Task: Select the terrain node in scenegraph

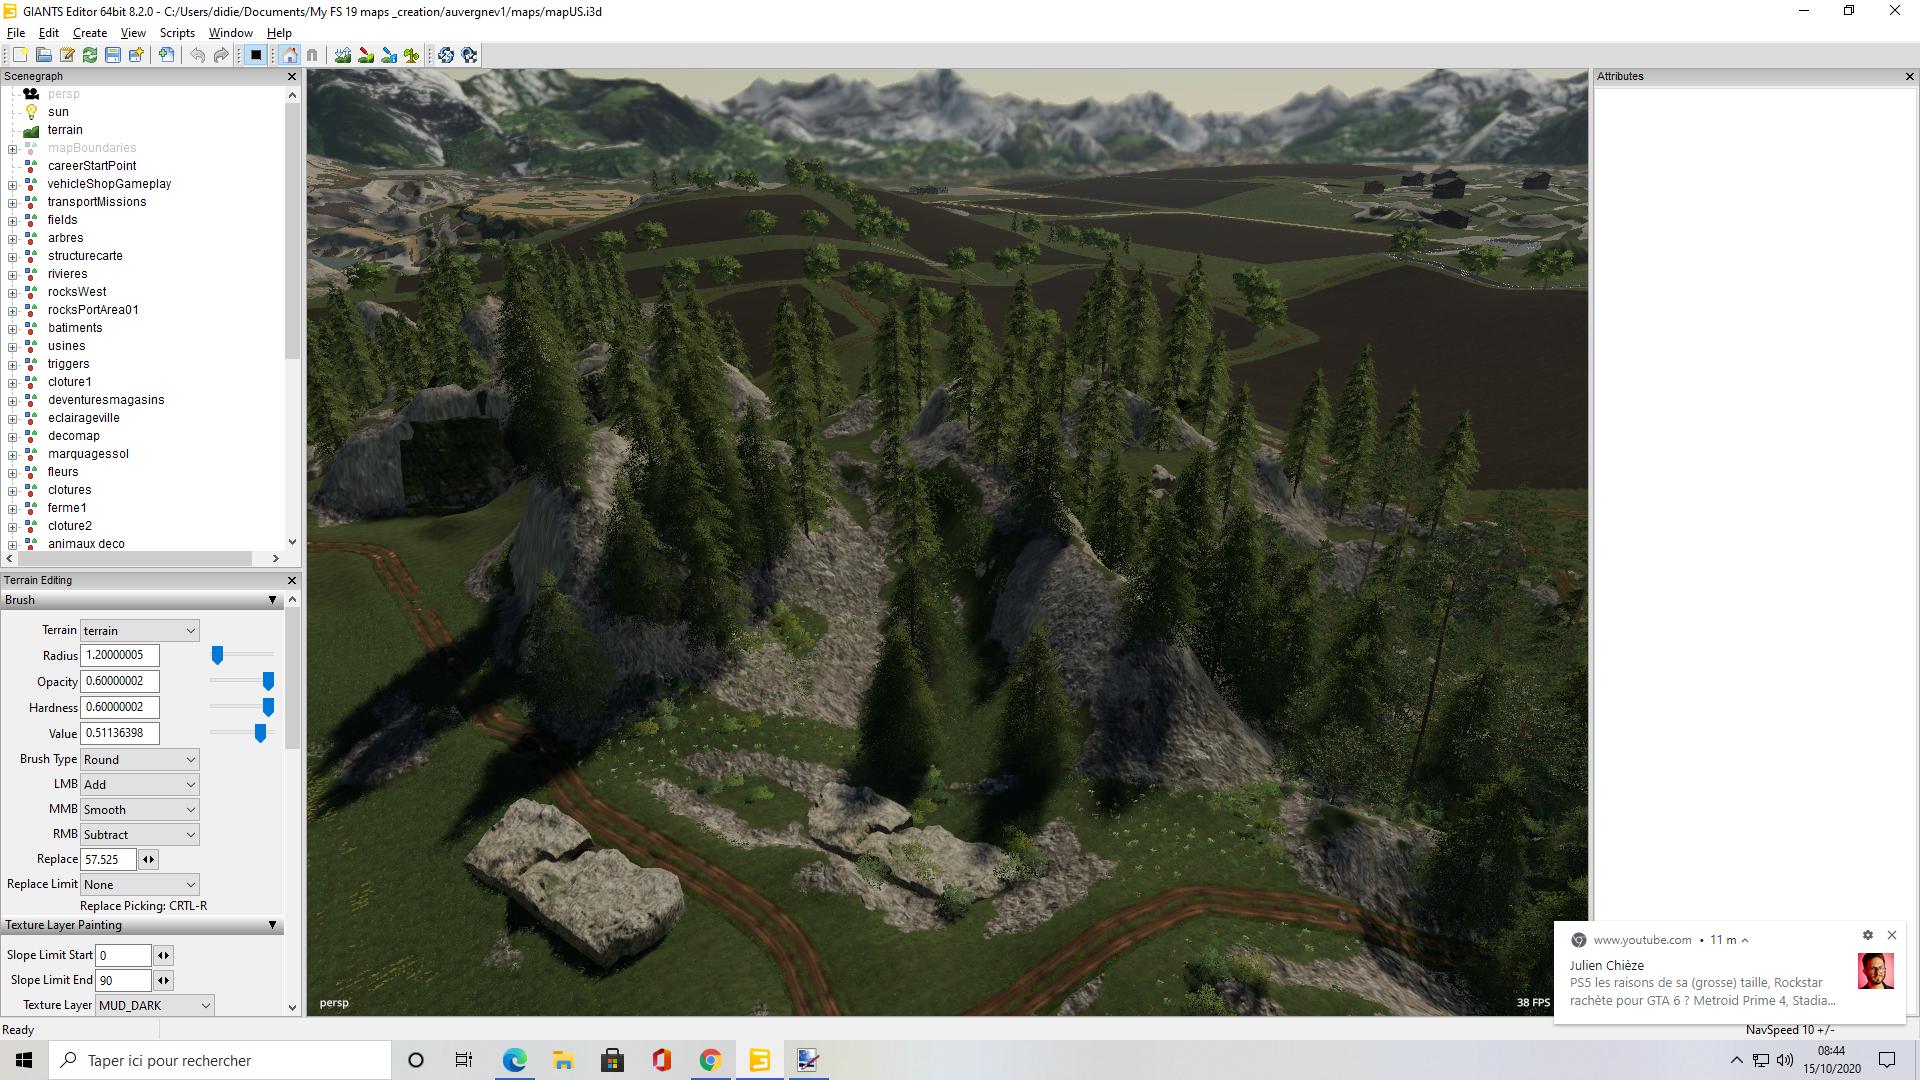Action: point(65,130)
